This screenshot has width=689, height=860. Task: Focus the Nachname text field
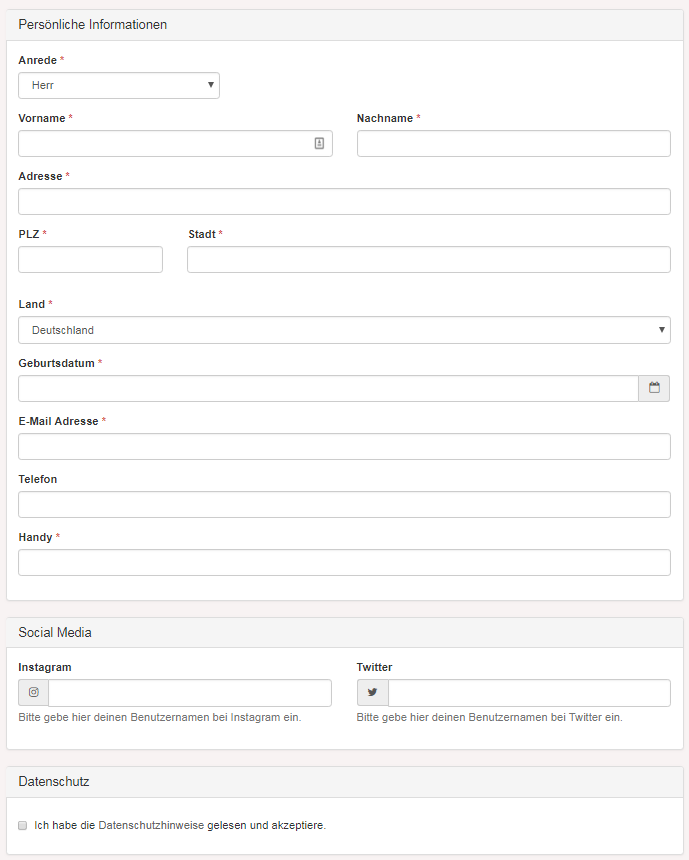pyautogui.click(x=513, y=144)
